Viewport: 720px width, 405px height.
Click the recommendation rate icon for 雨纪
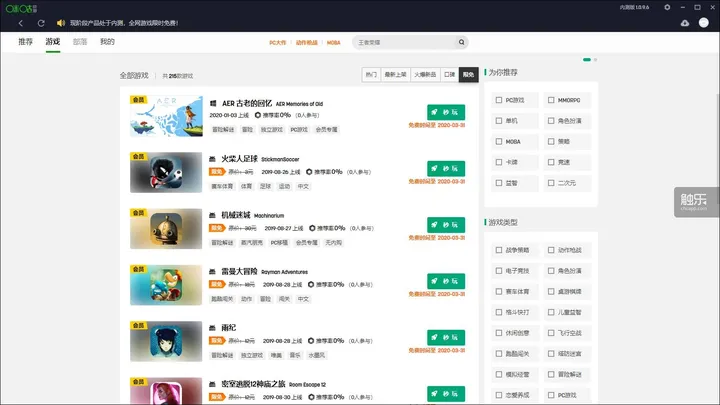point(311,341)
